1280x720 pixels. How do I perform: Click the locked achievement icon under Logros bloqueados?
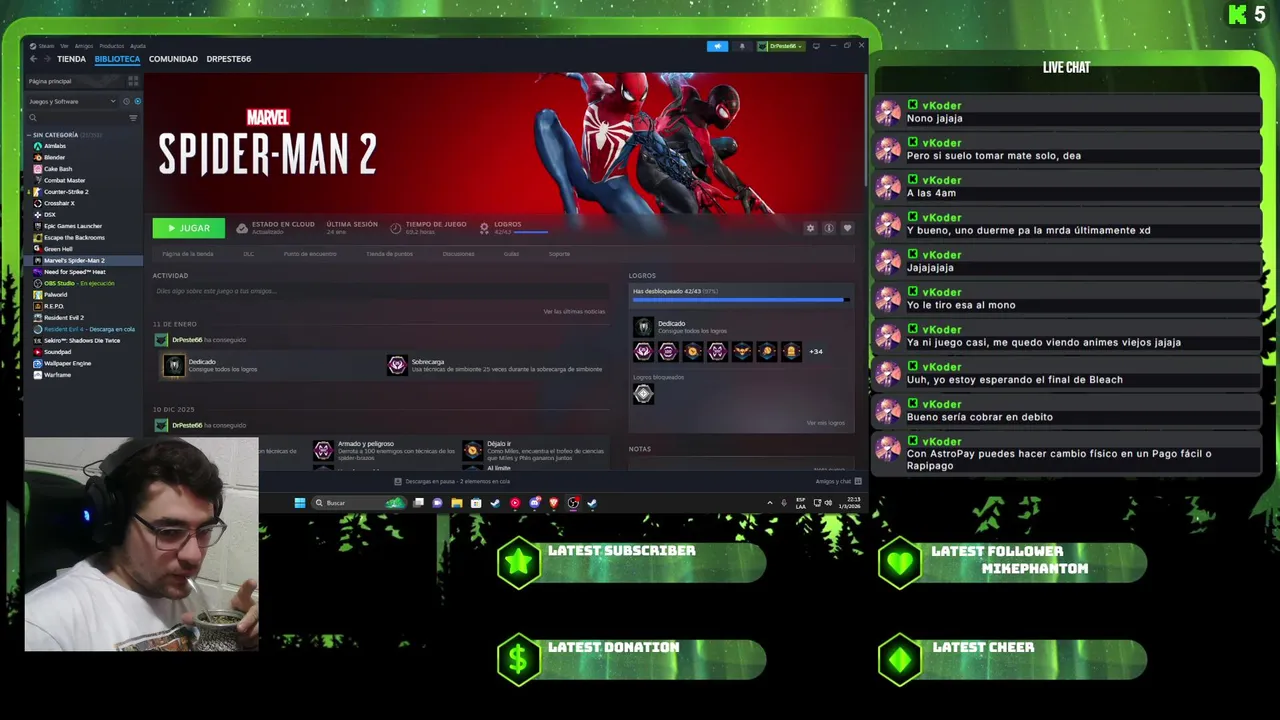click(x=643, y=394)
